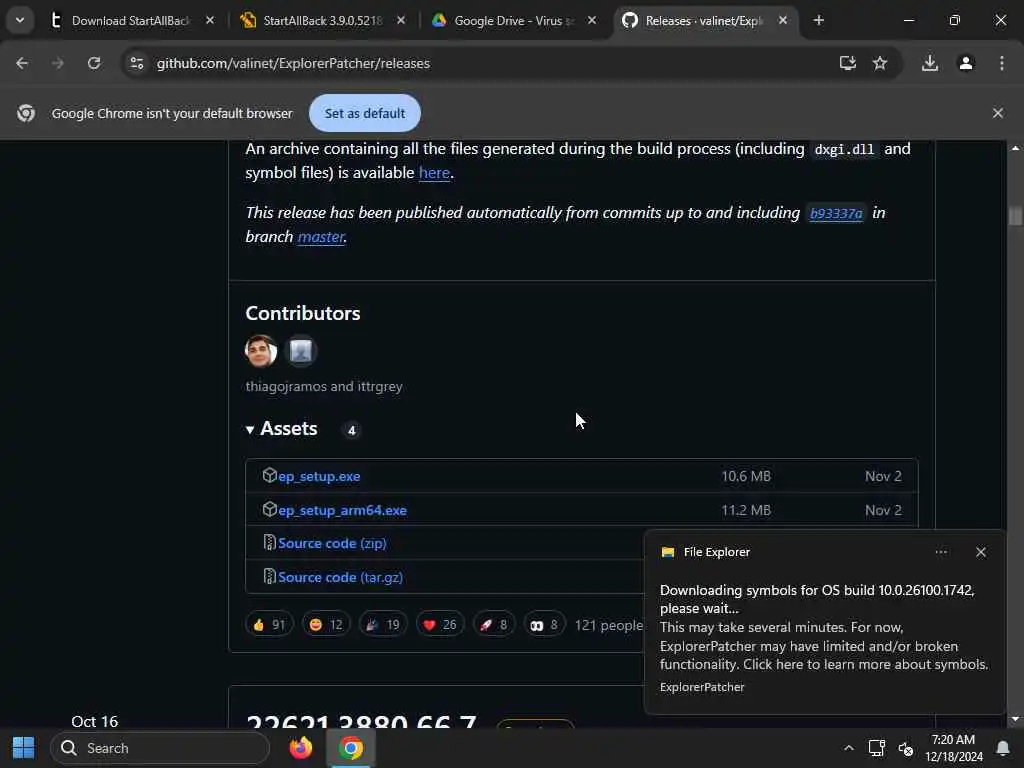Select the Releases valinet/ExplorerPatcher tab
This screenshot has height=768, width=1024.
tap(704, 21)
